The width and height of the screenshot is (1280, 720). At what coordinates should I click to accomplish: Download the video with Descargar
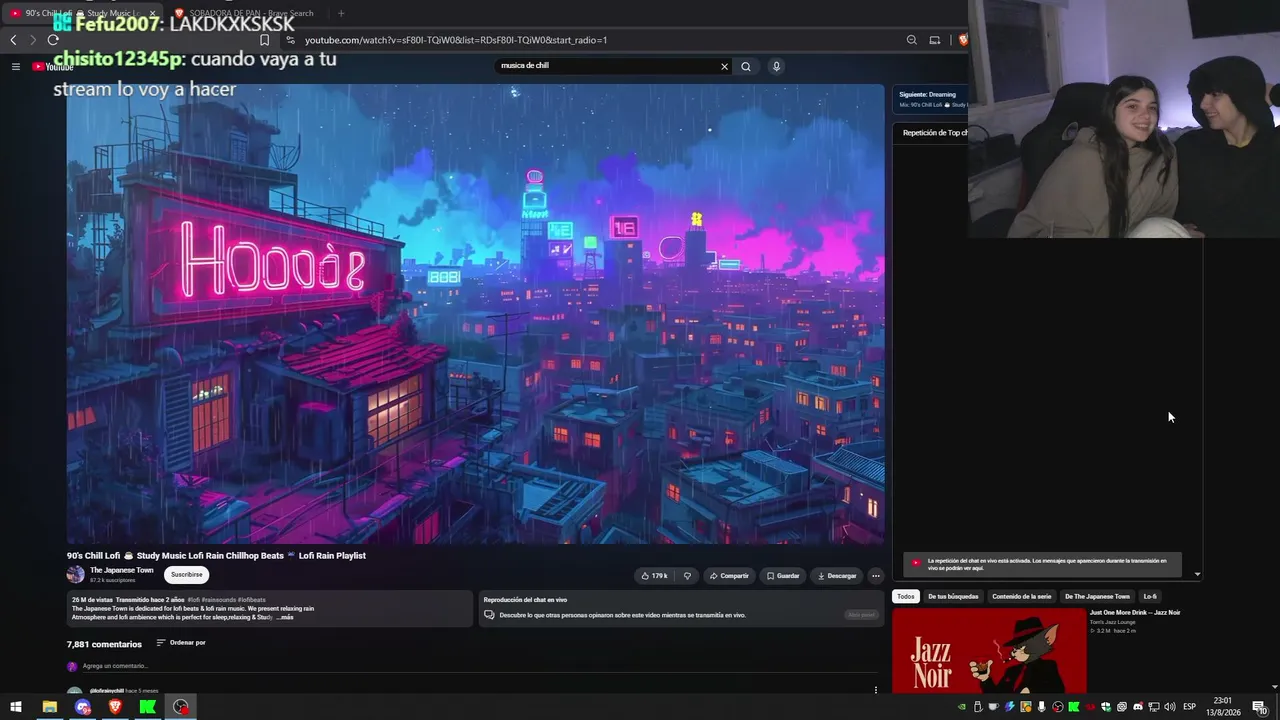click(837, 576)
